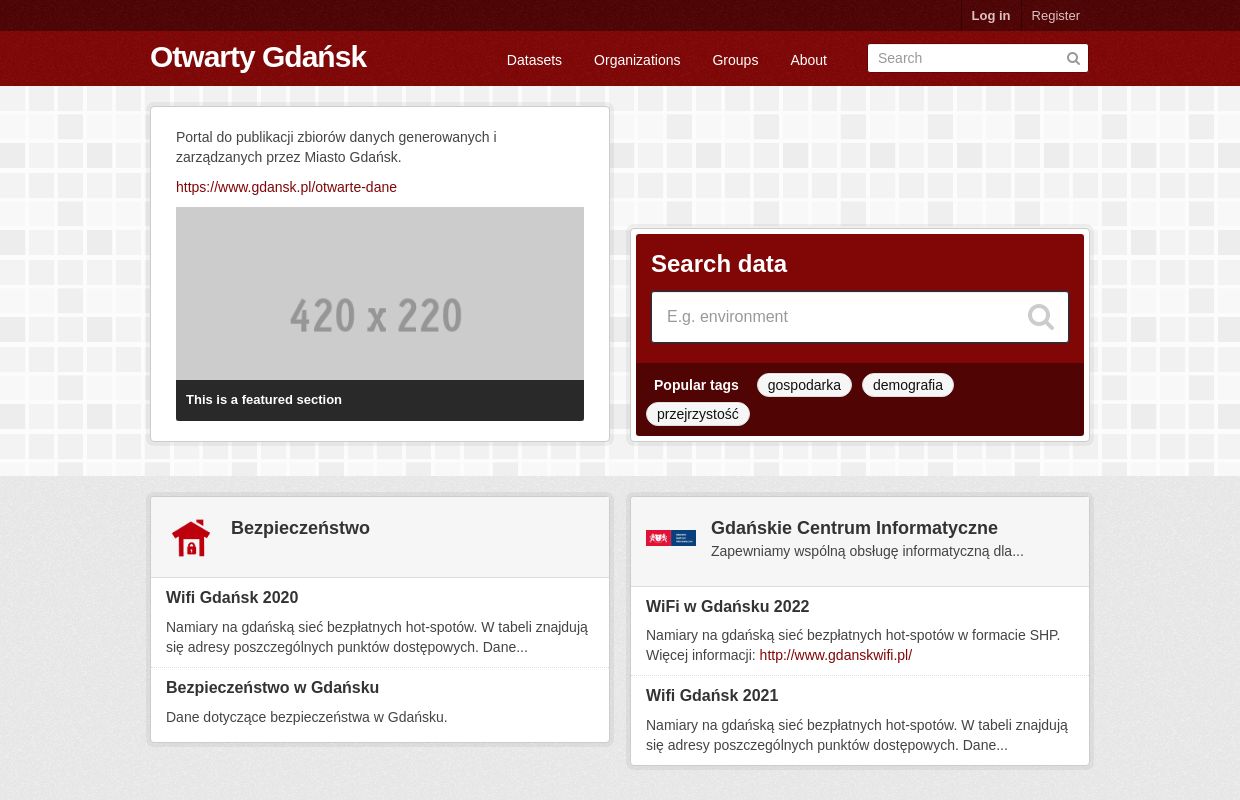Click 'This is a featured section' caption
The height and width of the screenshot is (800, 1240).
[x=264, y=400]
